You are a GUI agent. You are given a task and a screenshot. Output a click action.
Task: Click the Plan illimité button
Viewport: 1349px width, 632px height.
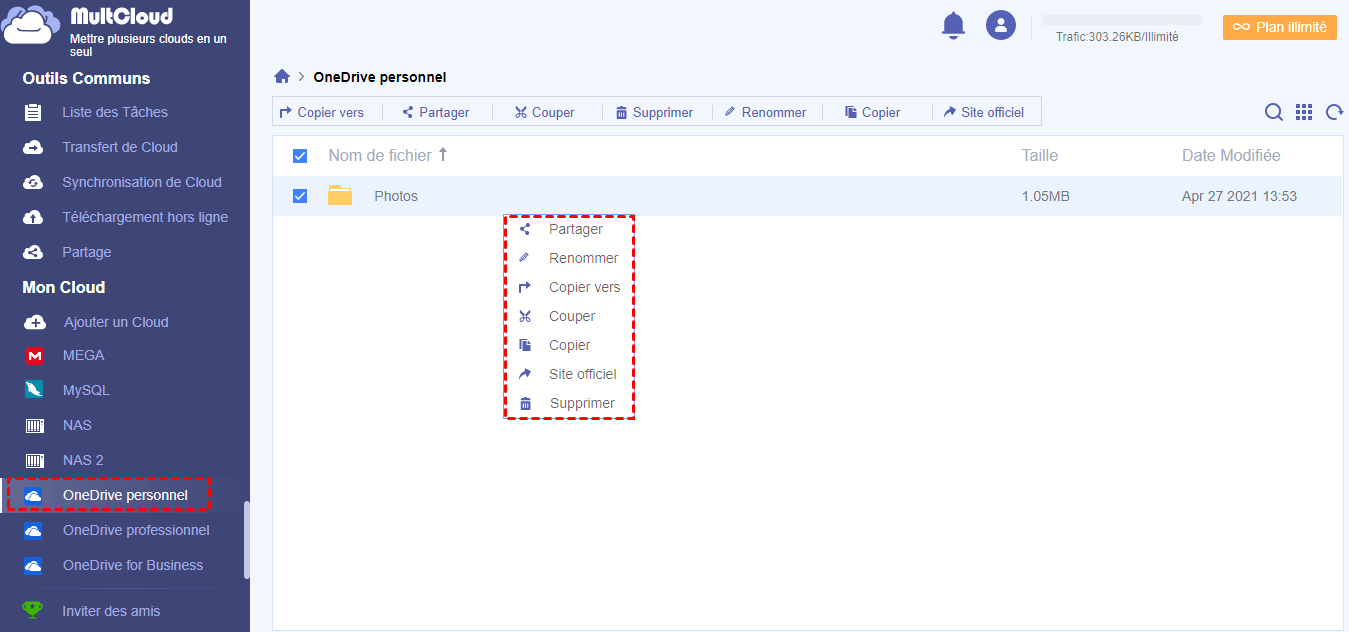point(1280,27)
